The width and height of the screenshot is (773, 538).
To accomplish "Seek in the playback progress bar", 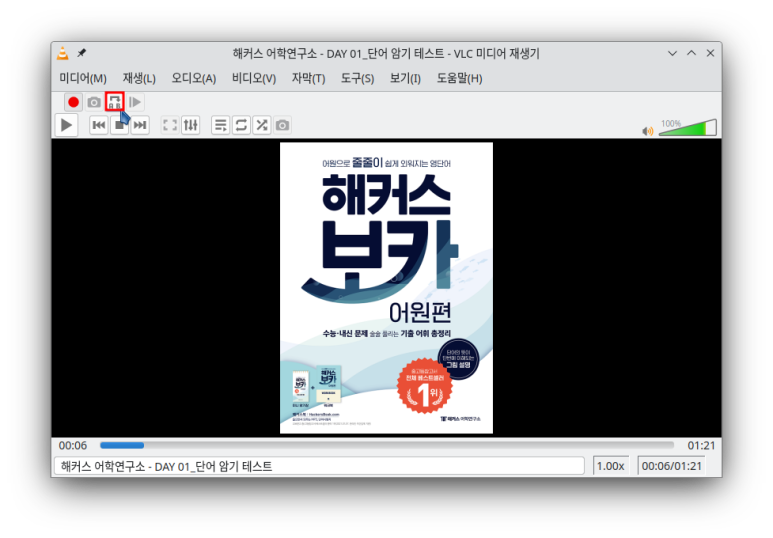I will 386,445.
